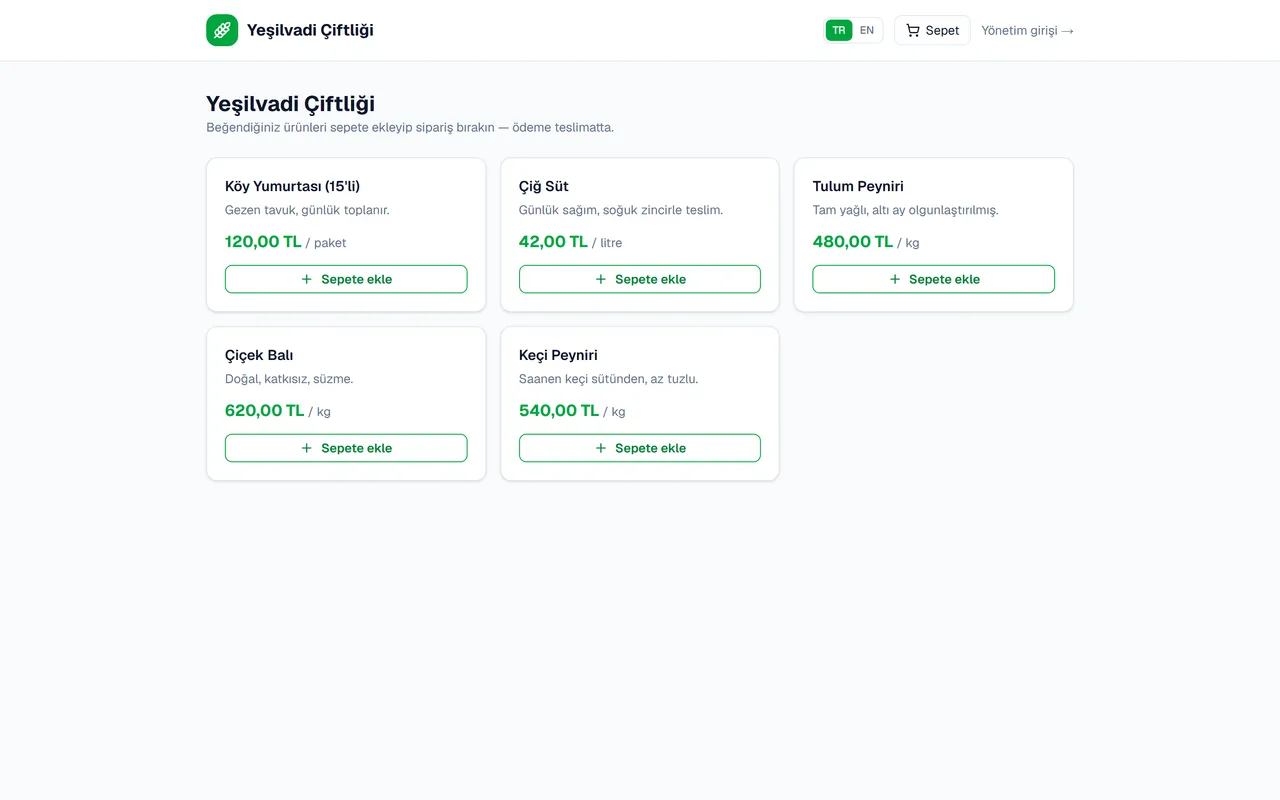1280x800 pixels.
Task: Click the Köy Yumurtası (15'li) product title
Action: pyautogui.click(x=292, y=186)
